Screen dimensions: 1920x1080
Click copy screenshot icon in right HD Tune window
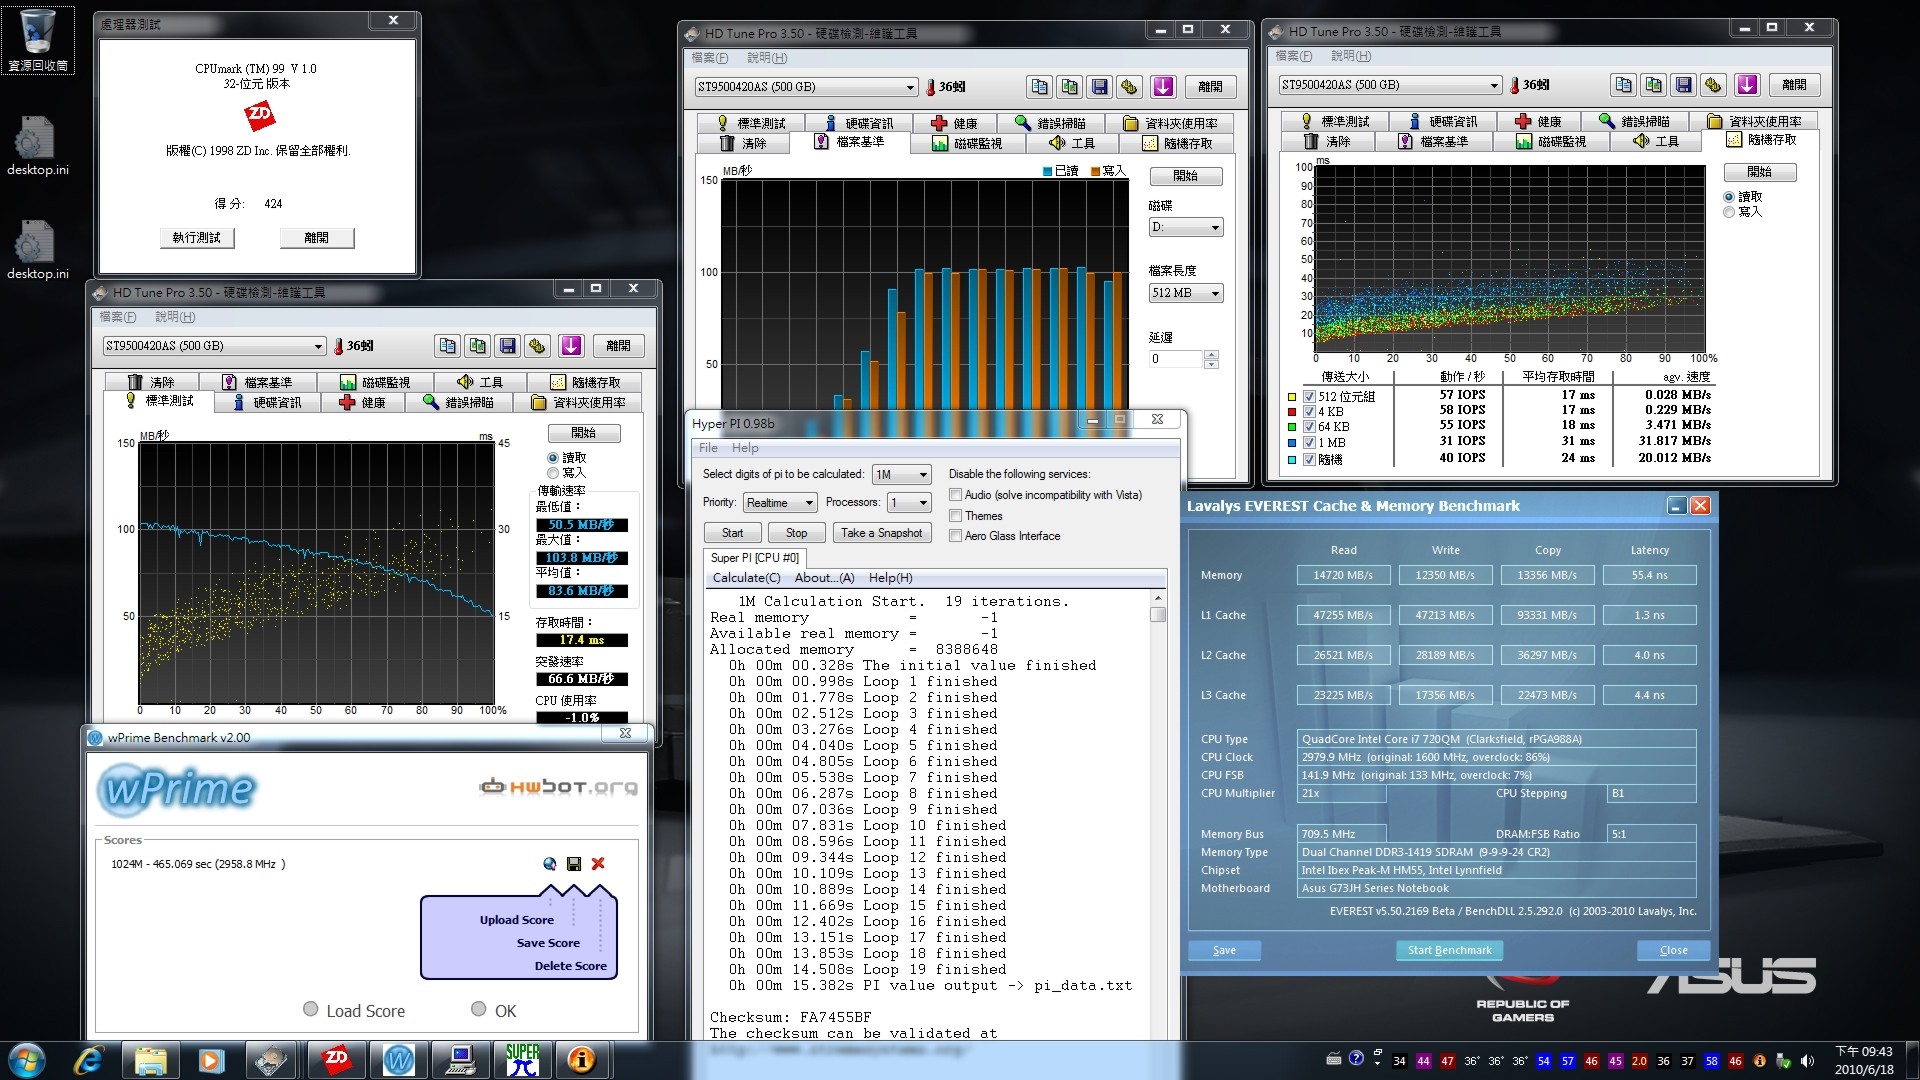[x=1654, y=85]
